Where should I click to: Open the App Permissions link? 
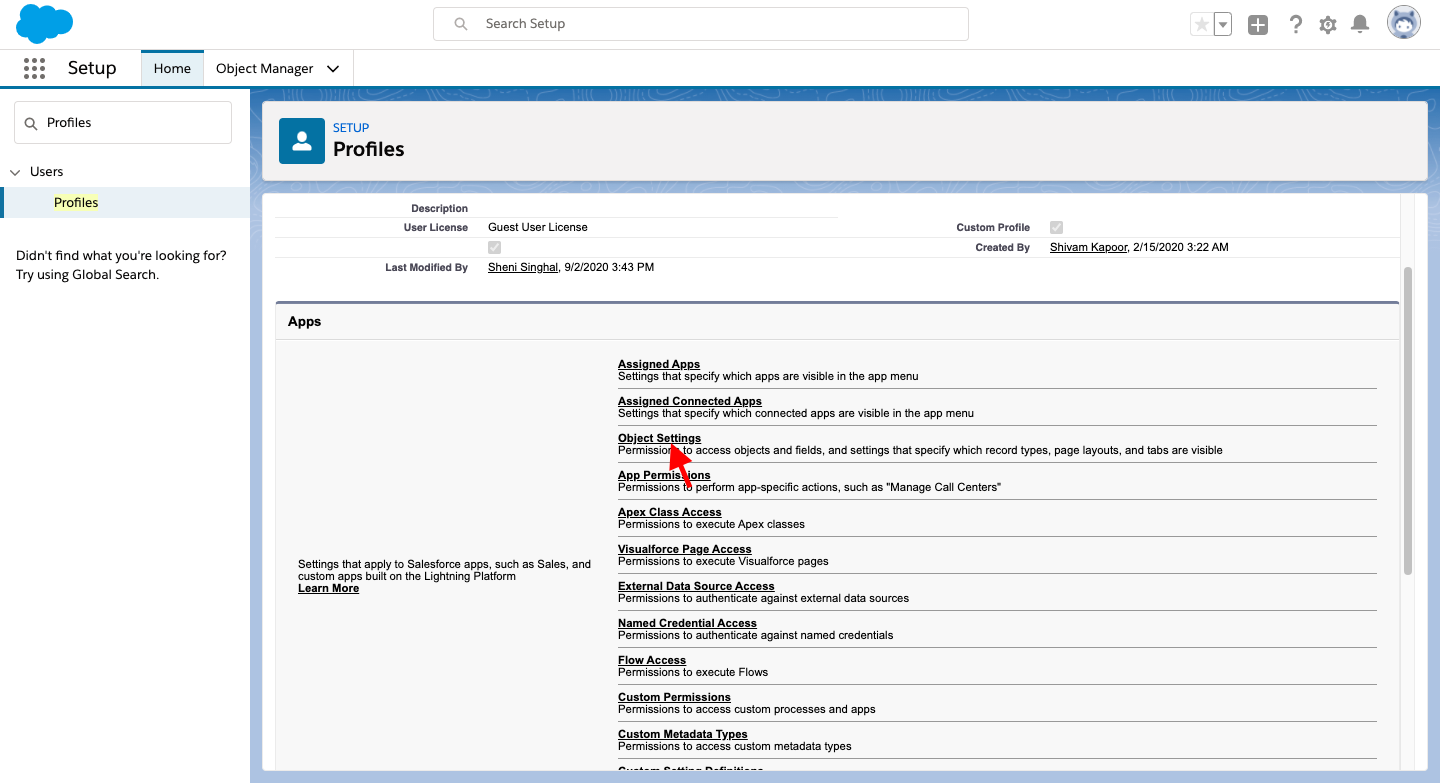click(664, 475)
